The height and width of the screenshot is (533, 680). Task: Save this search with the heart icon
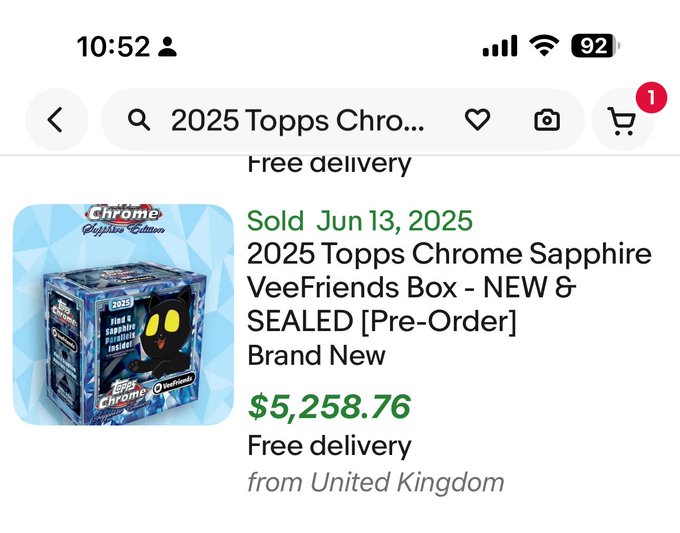click(478, 120)
